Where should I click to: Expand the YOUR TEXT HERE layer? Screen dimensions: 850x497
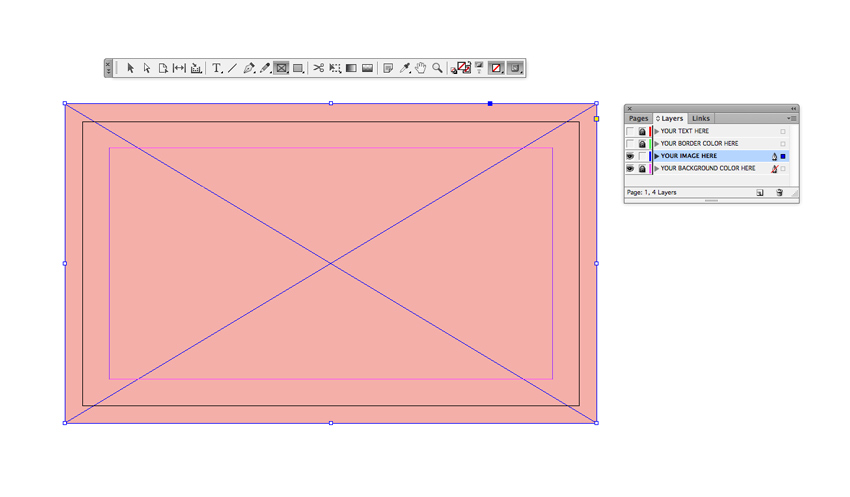pos(656,131)
